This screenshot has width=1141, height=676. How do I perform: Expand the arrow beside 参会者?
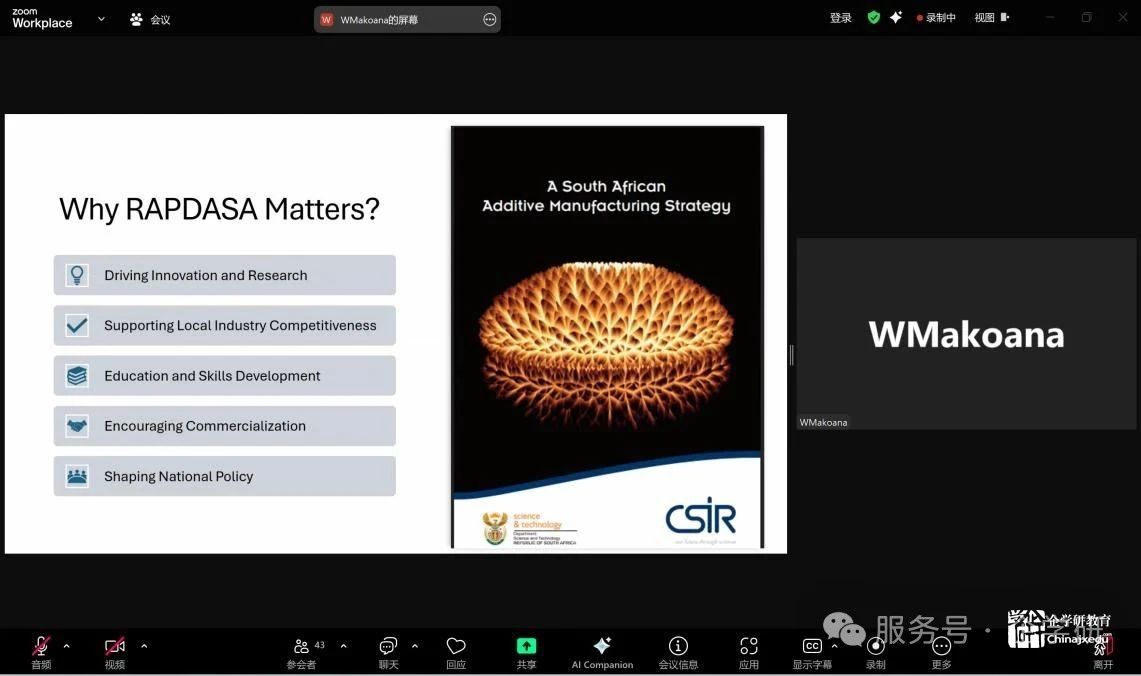coord(343,645)
